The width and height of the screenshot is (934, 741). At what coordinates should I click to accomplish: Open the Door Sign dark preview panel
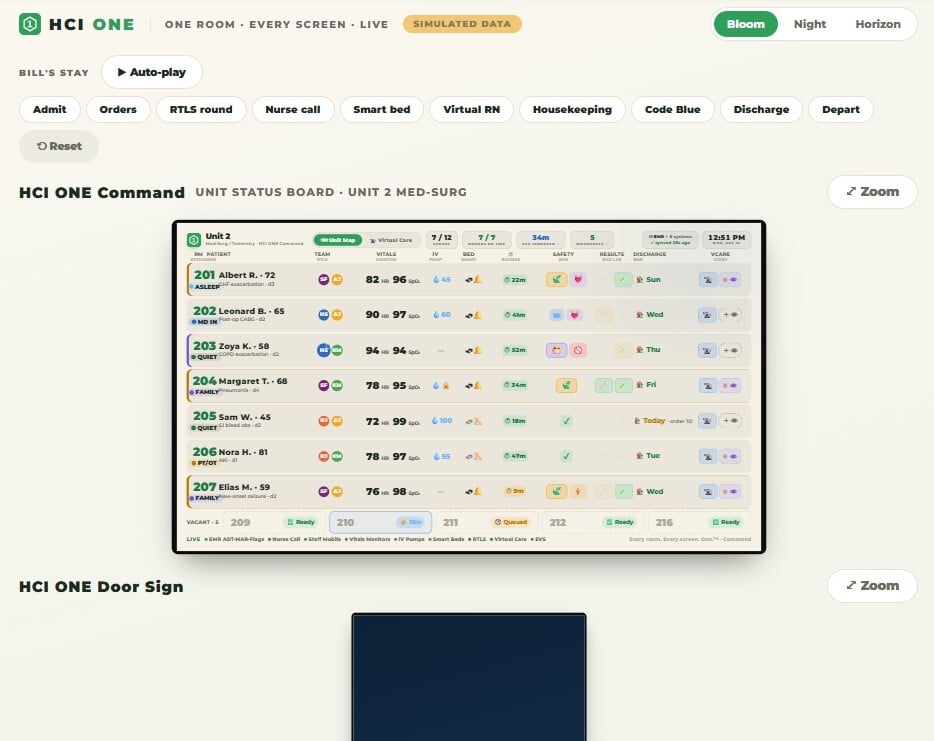pyautogui.click(x=469, y=677)
